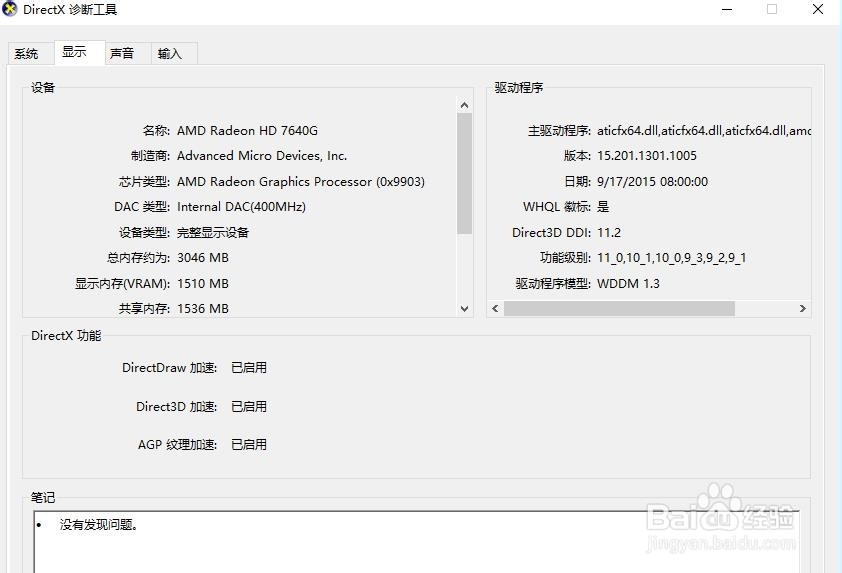Minimize the DirectX 诊断工具 window

[x=727, y=10]
